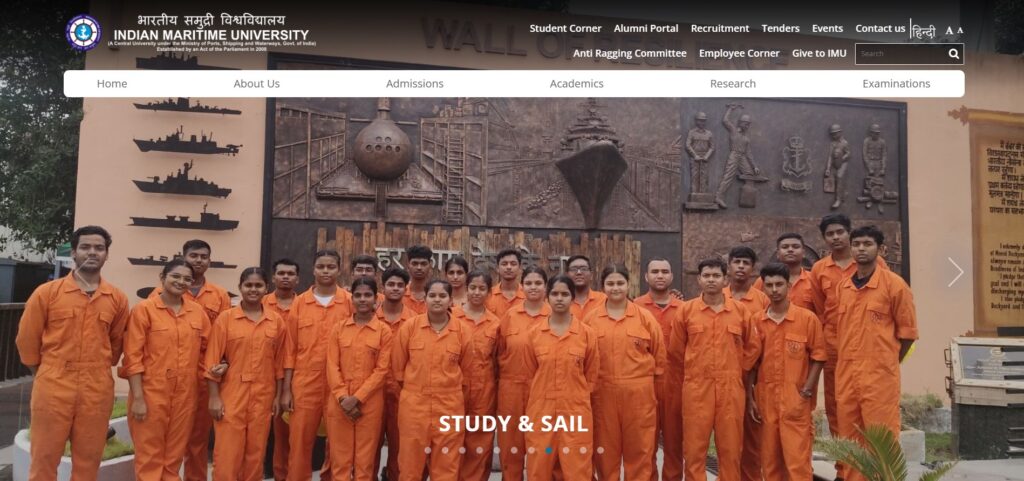1024x481 pixels.
Task: Expand the Academics menu
Action: click(x=577, y=84)
